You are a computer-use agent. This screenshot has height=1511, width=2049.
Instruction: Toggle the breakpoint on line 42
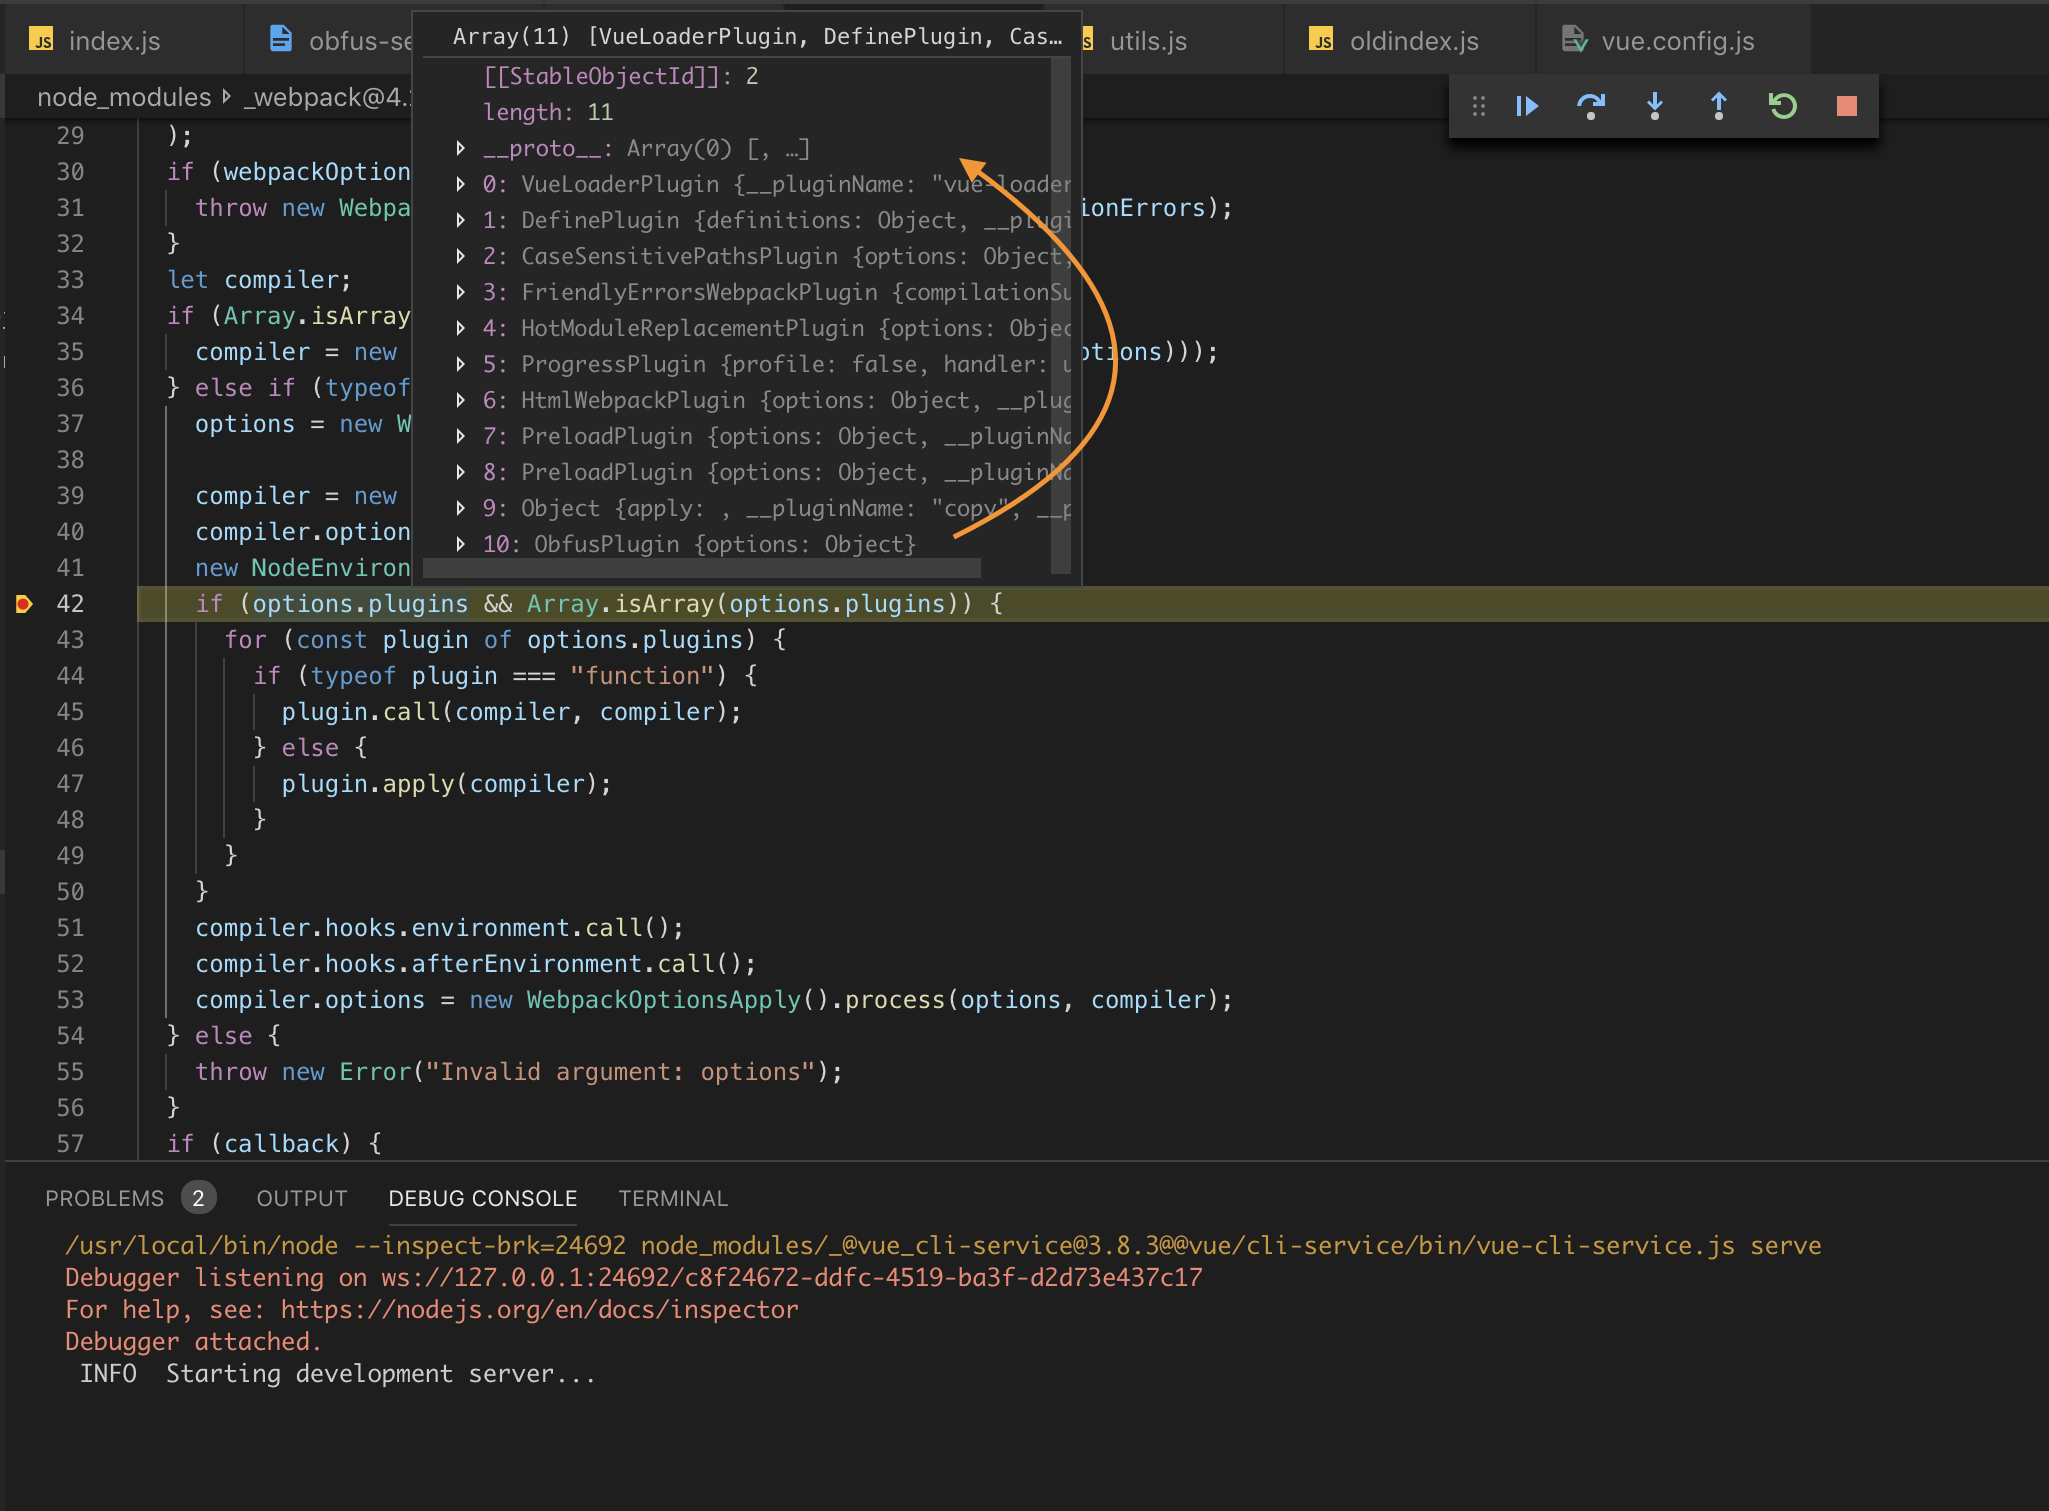pyautogui.click(x=24, y=603)
